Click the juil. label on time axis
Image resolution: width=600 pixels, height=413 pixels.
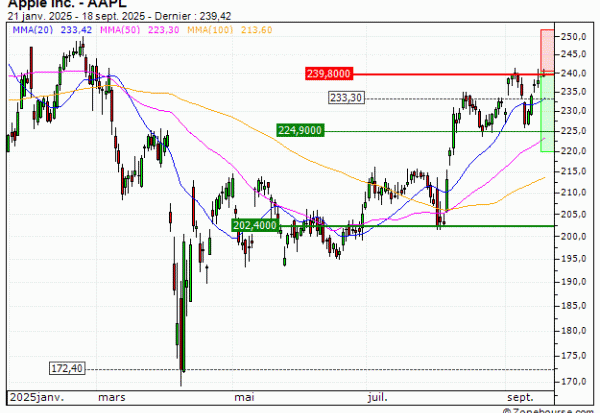(374, 395)
